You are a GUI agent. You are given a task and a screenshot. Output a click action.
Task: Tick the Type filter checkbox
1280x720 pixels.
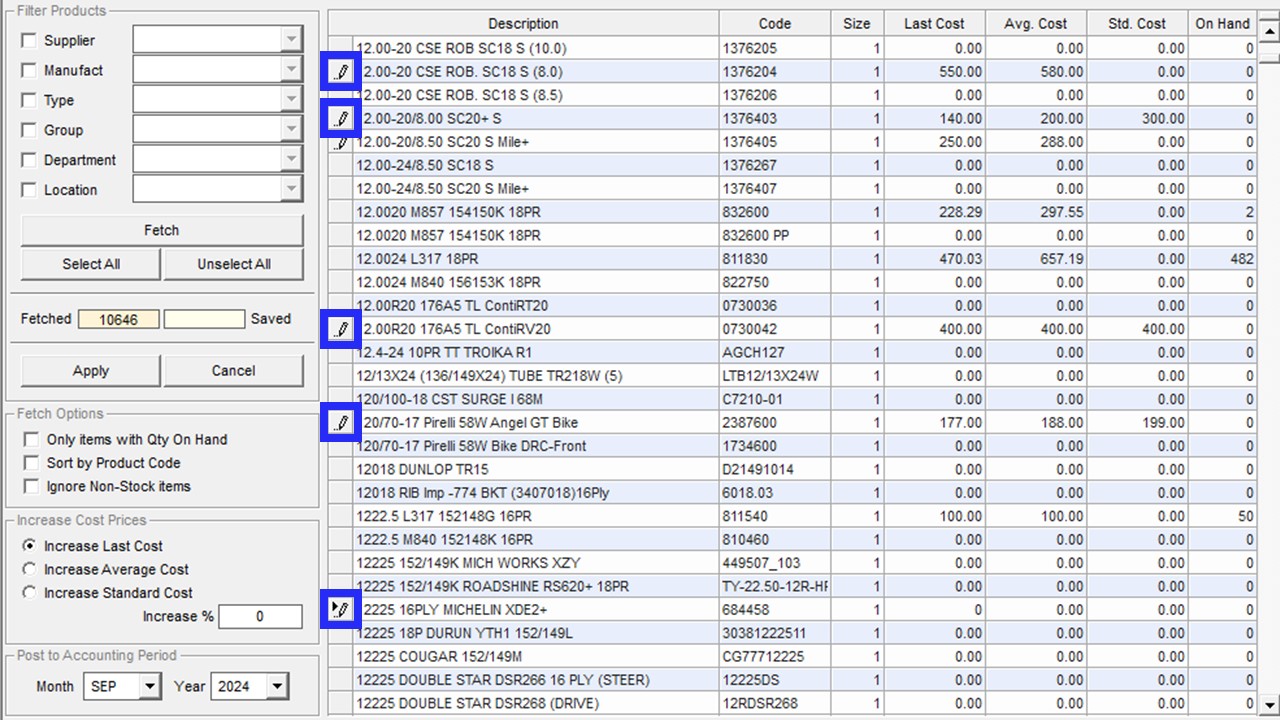pos(29,100)
